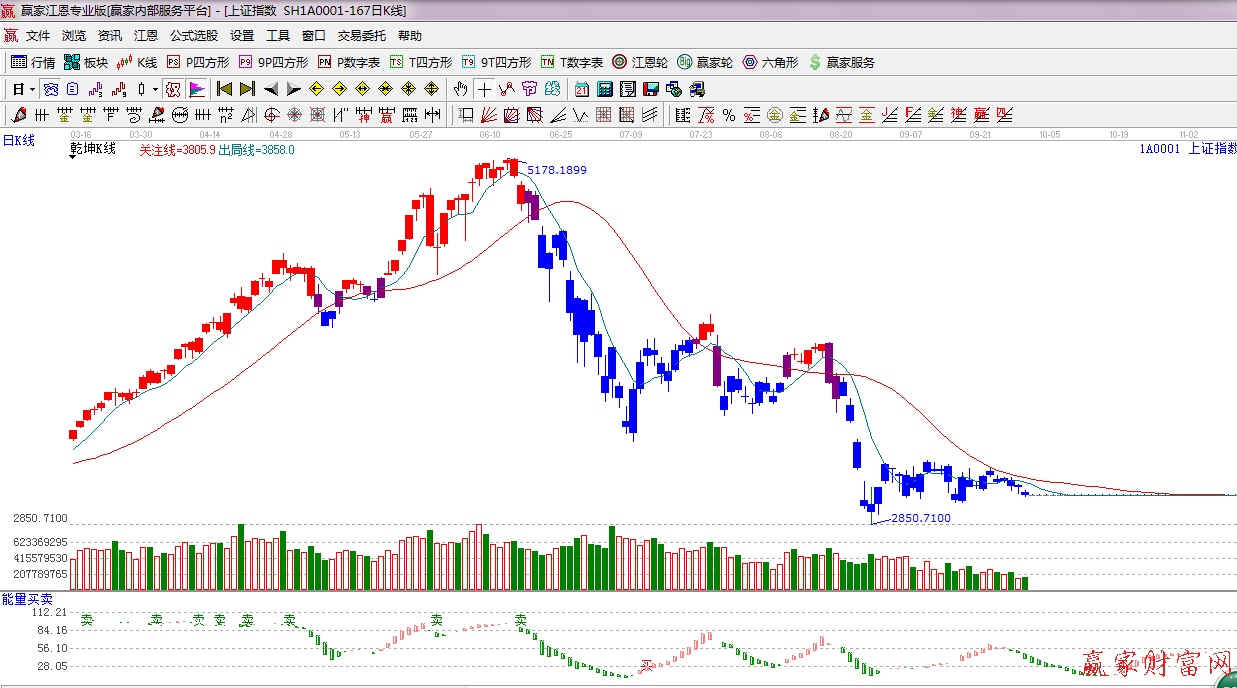This screenshot has width=1237, height=688.
Task: Open the 公式选股 menu
Action: (x=193, y=35)
